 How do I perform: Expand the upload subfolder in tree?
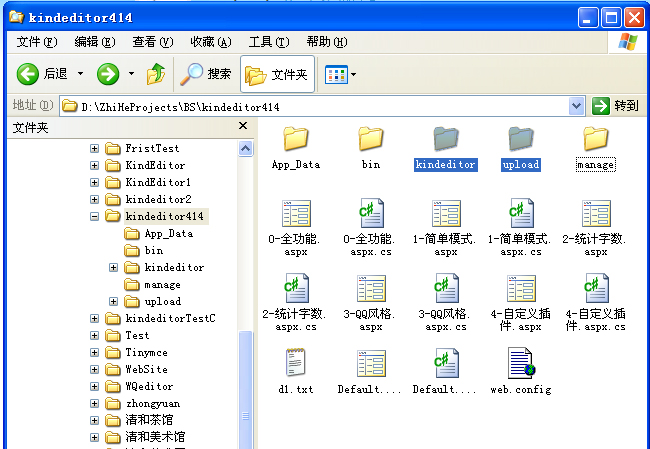coord(113,301)
